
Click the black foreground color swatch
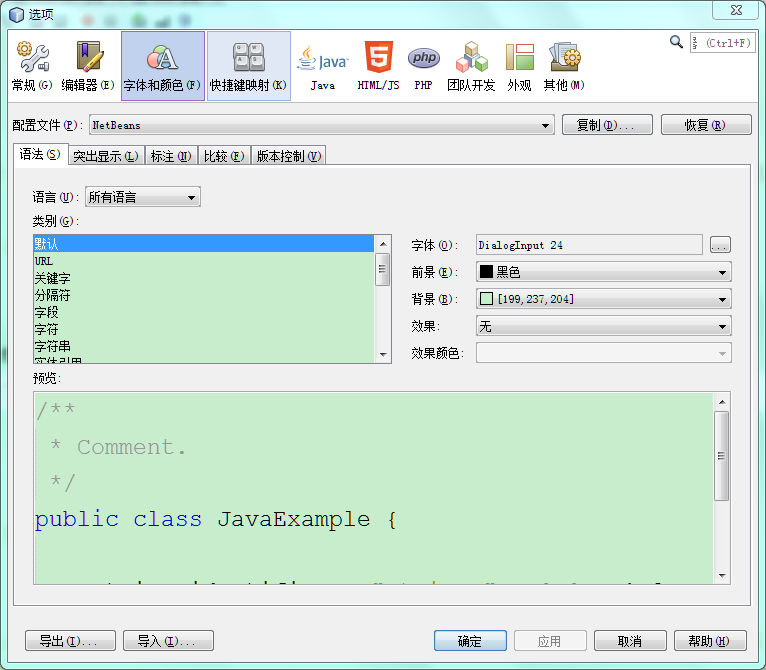click(486, 272)
